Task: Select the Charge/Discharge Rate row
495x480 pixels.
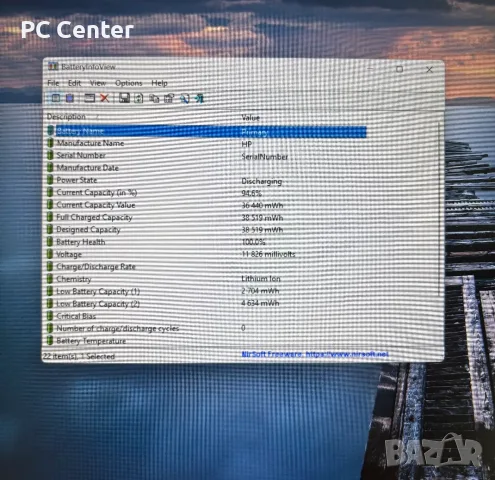Action: [x=207, y=266]
